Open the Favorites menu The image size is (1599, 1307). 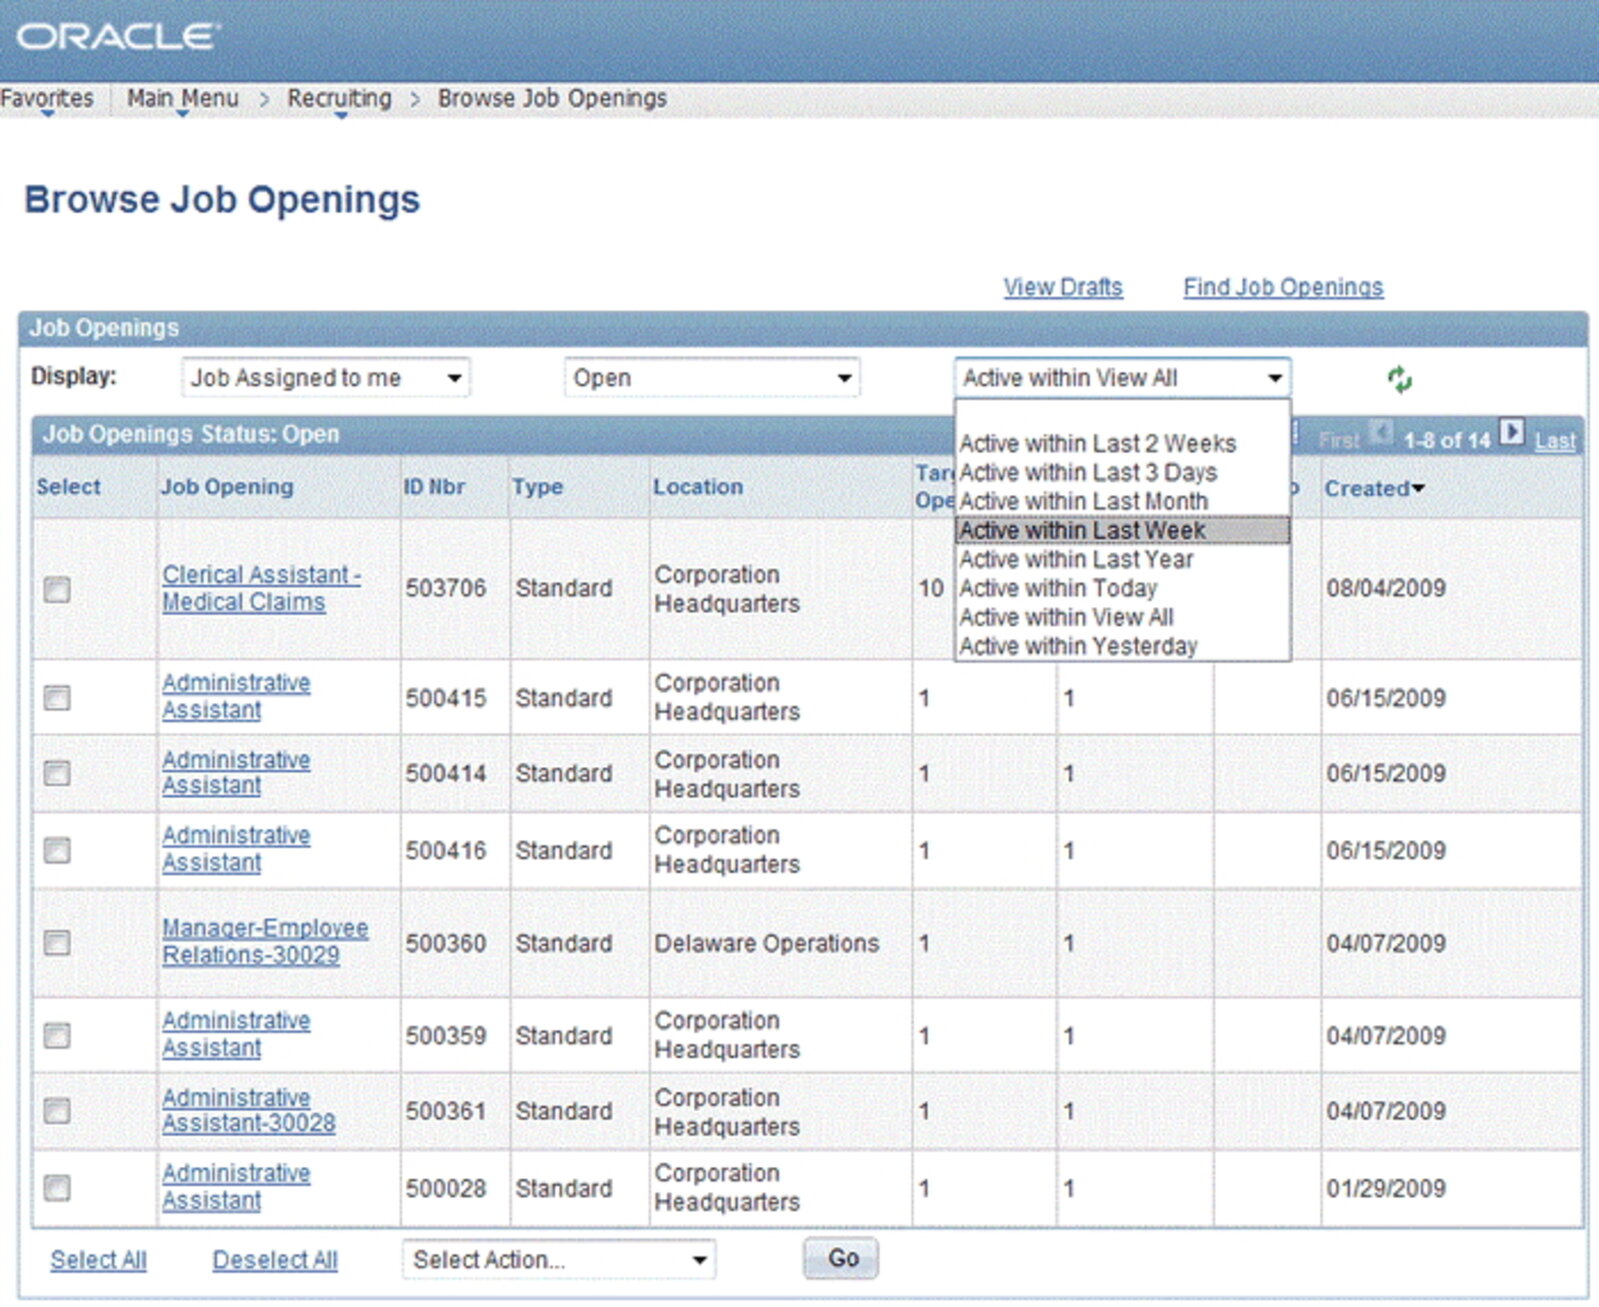tap(46, 98)
